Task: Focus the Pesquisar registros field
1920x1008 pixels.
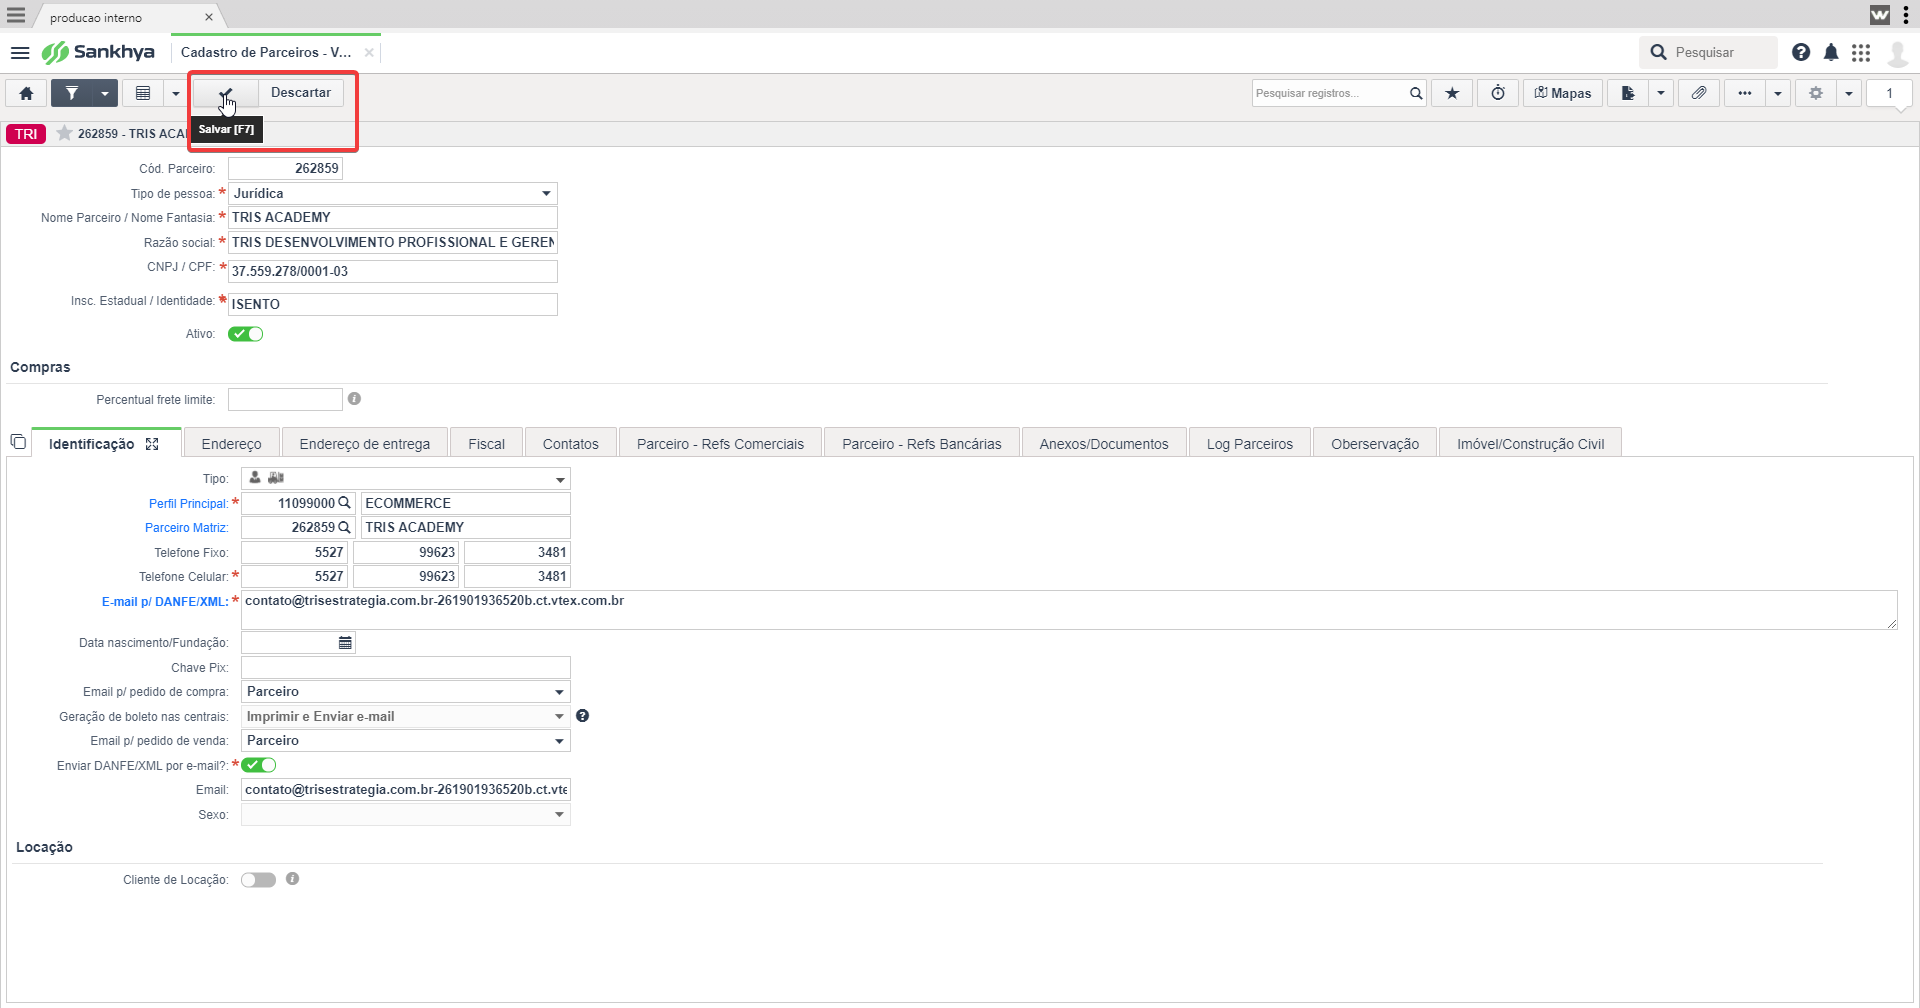Action: (x=1328, y=93)
